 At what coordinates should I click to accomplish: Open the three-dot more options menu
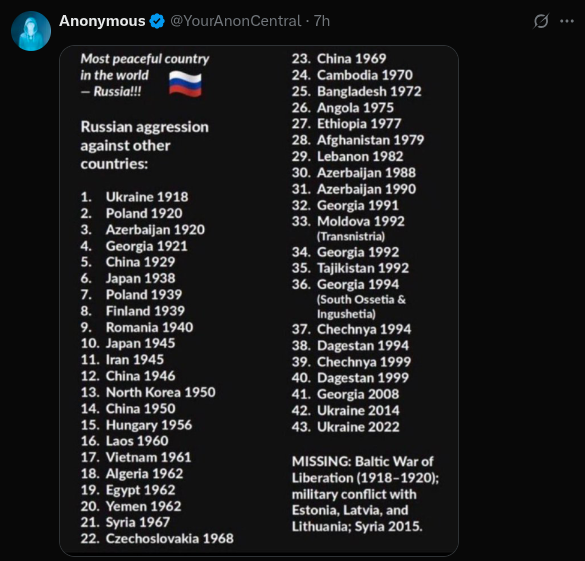click(x=567, y=21)
